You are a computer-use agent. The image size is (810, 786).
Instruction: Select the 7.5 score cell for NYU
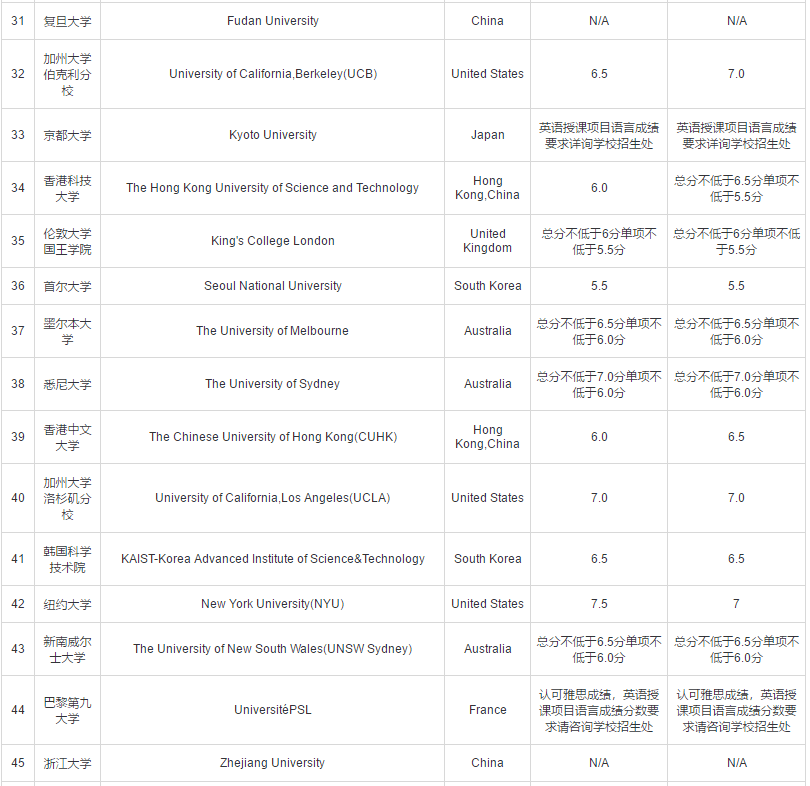[x=598, y=603]
